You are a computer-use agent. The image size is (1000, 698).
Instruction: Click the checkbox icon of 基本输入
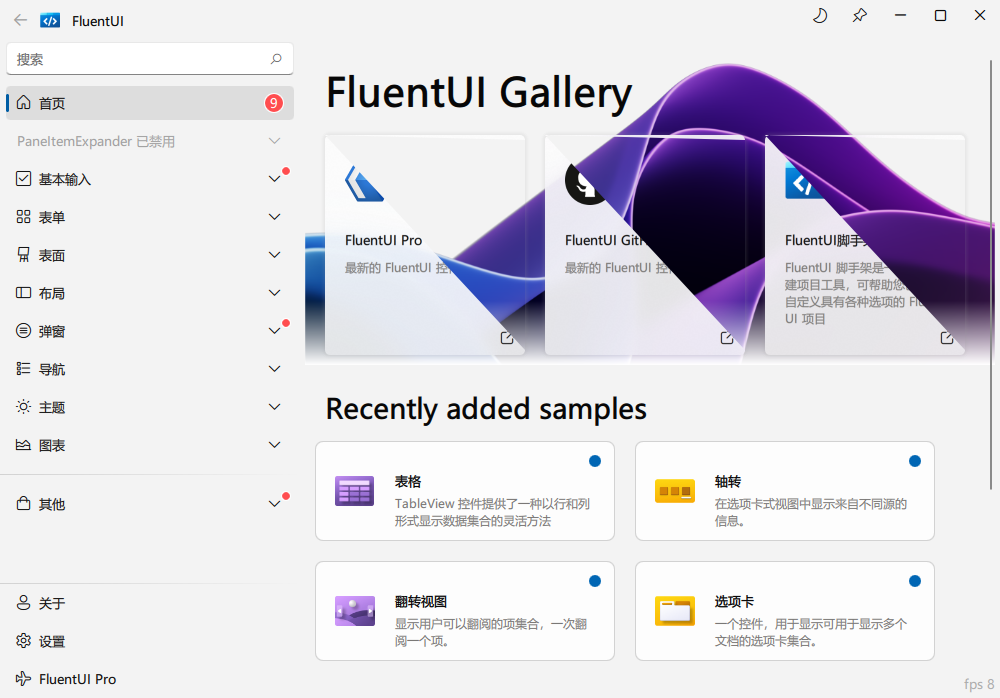(24, 179)
